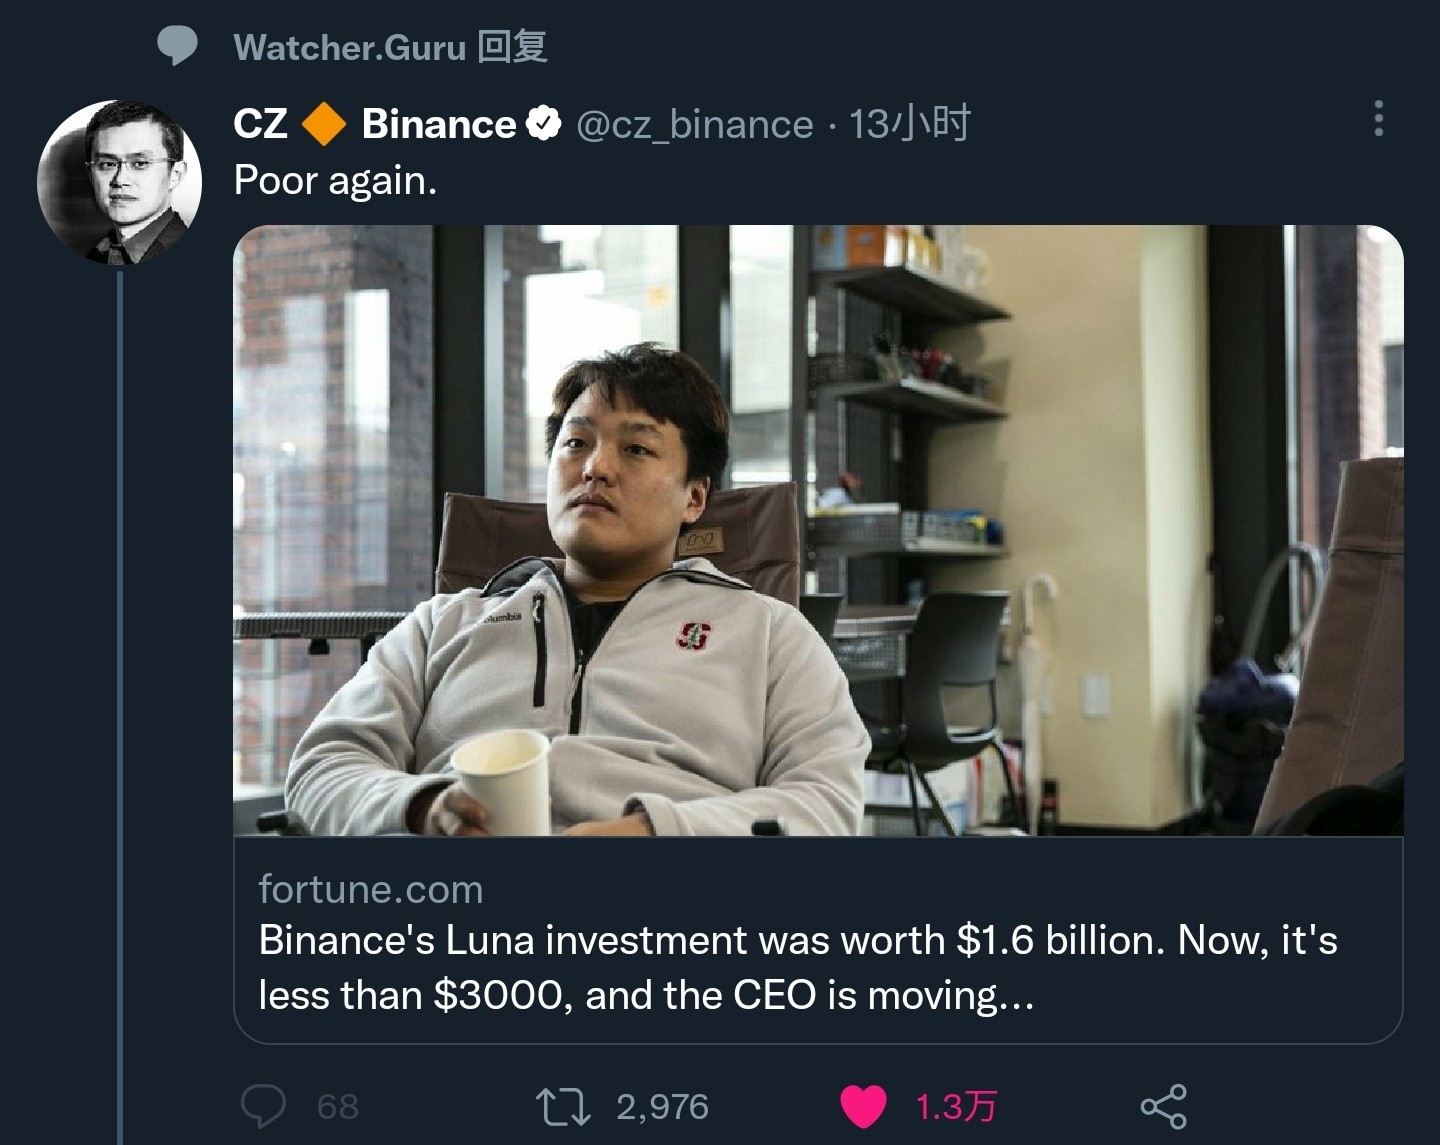Retweet the CZ Binance tweet
Viewport: 1440px width, 1145px height.
(563, 1106)
